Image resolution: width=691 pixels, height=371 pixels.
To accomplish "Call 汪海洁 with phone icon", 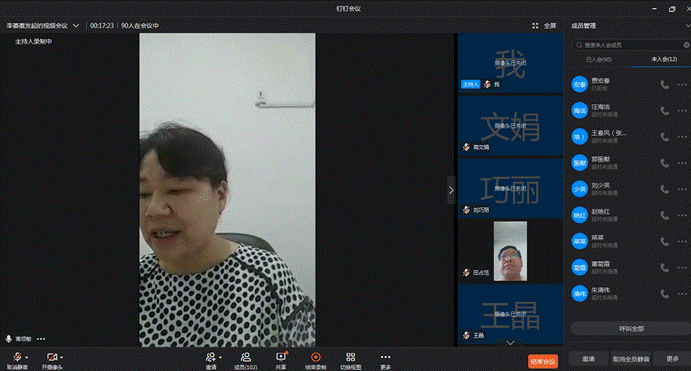I will (665, 111).
